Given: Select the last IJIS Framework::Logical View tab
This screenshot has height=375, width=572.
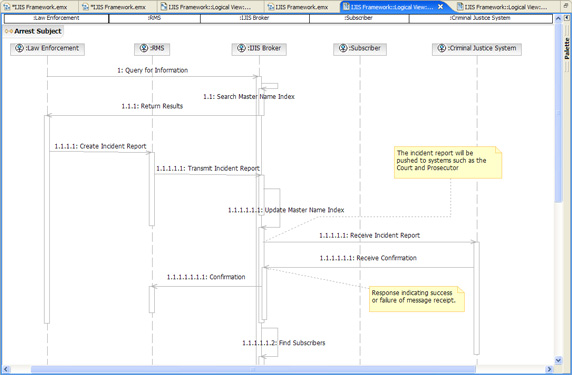Looking at the screenshot, I should (503, 7).
